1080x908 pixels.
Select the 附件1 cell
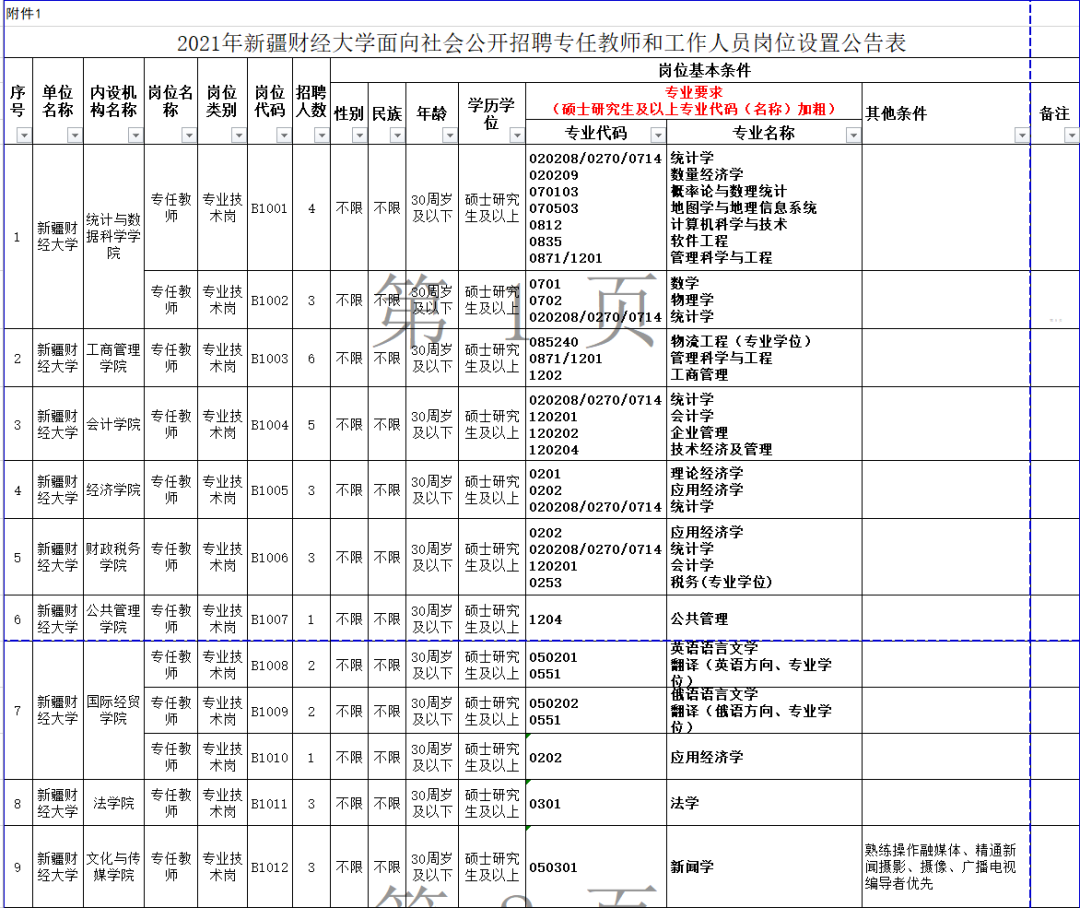[x=24, y=14]
